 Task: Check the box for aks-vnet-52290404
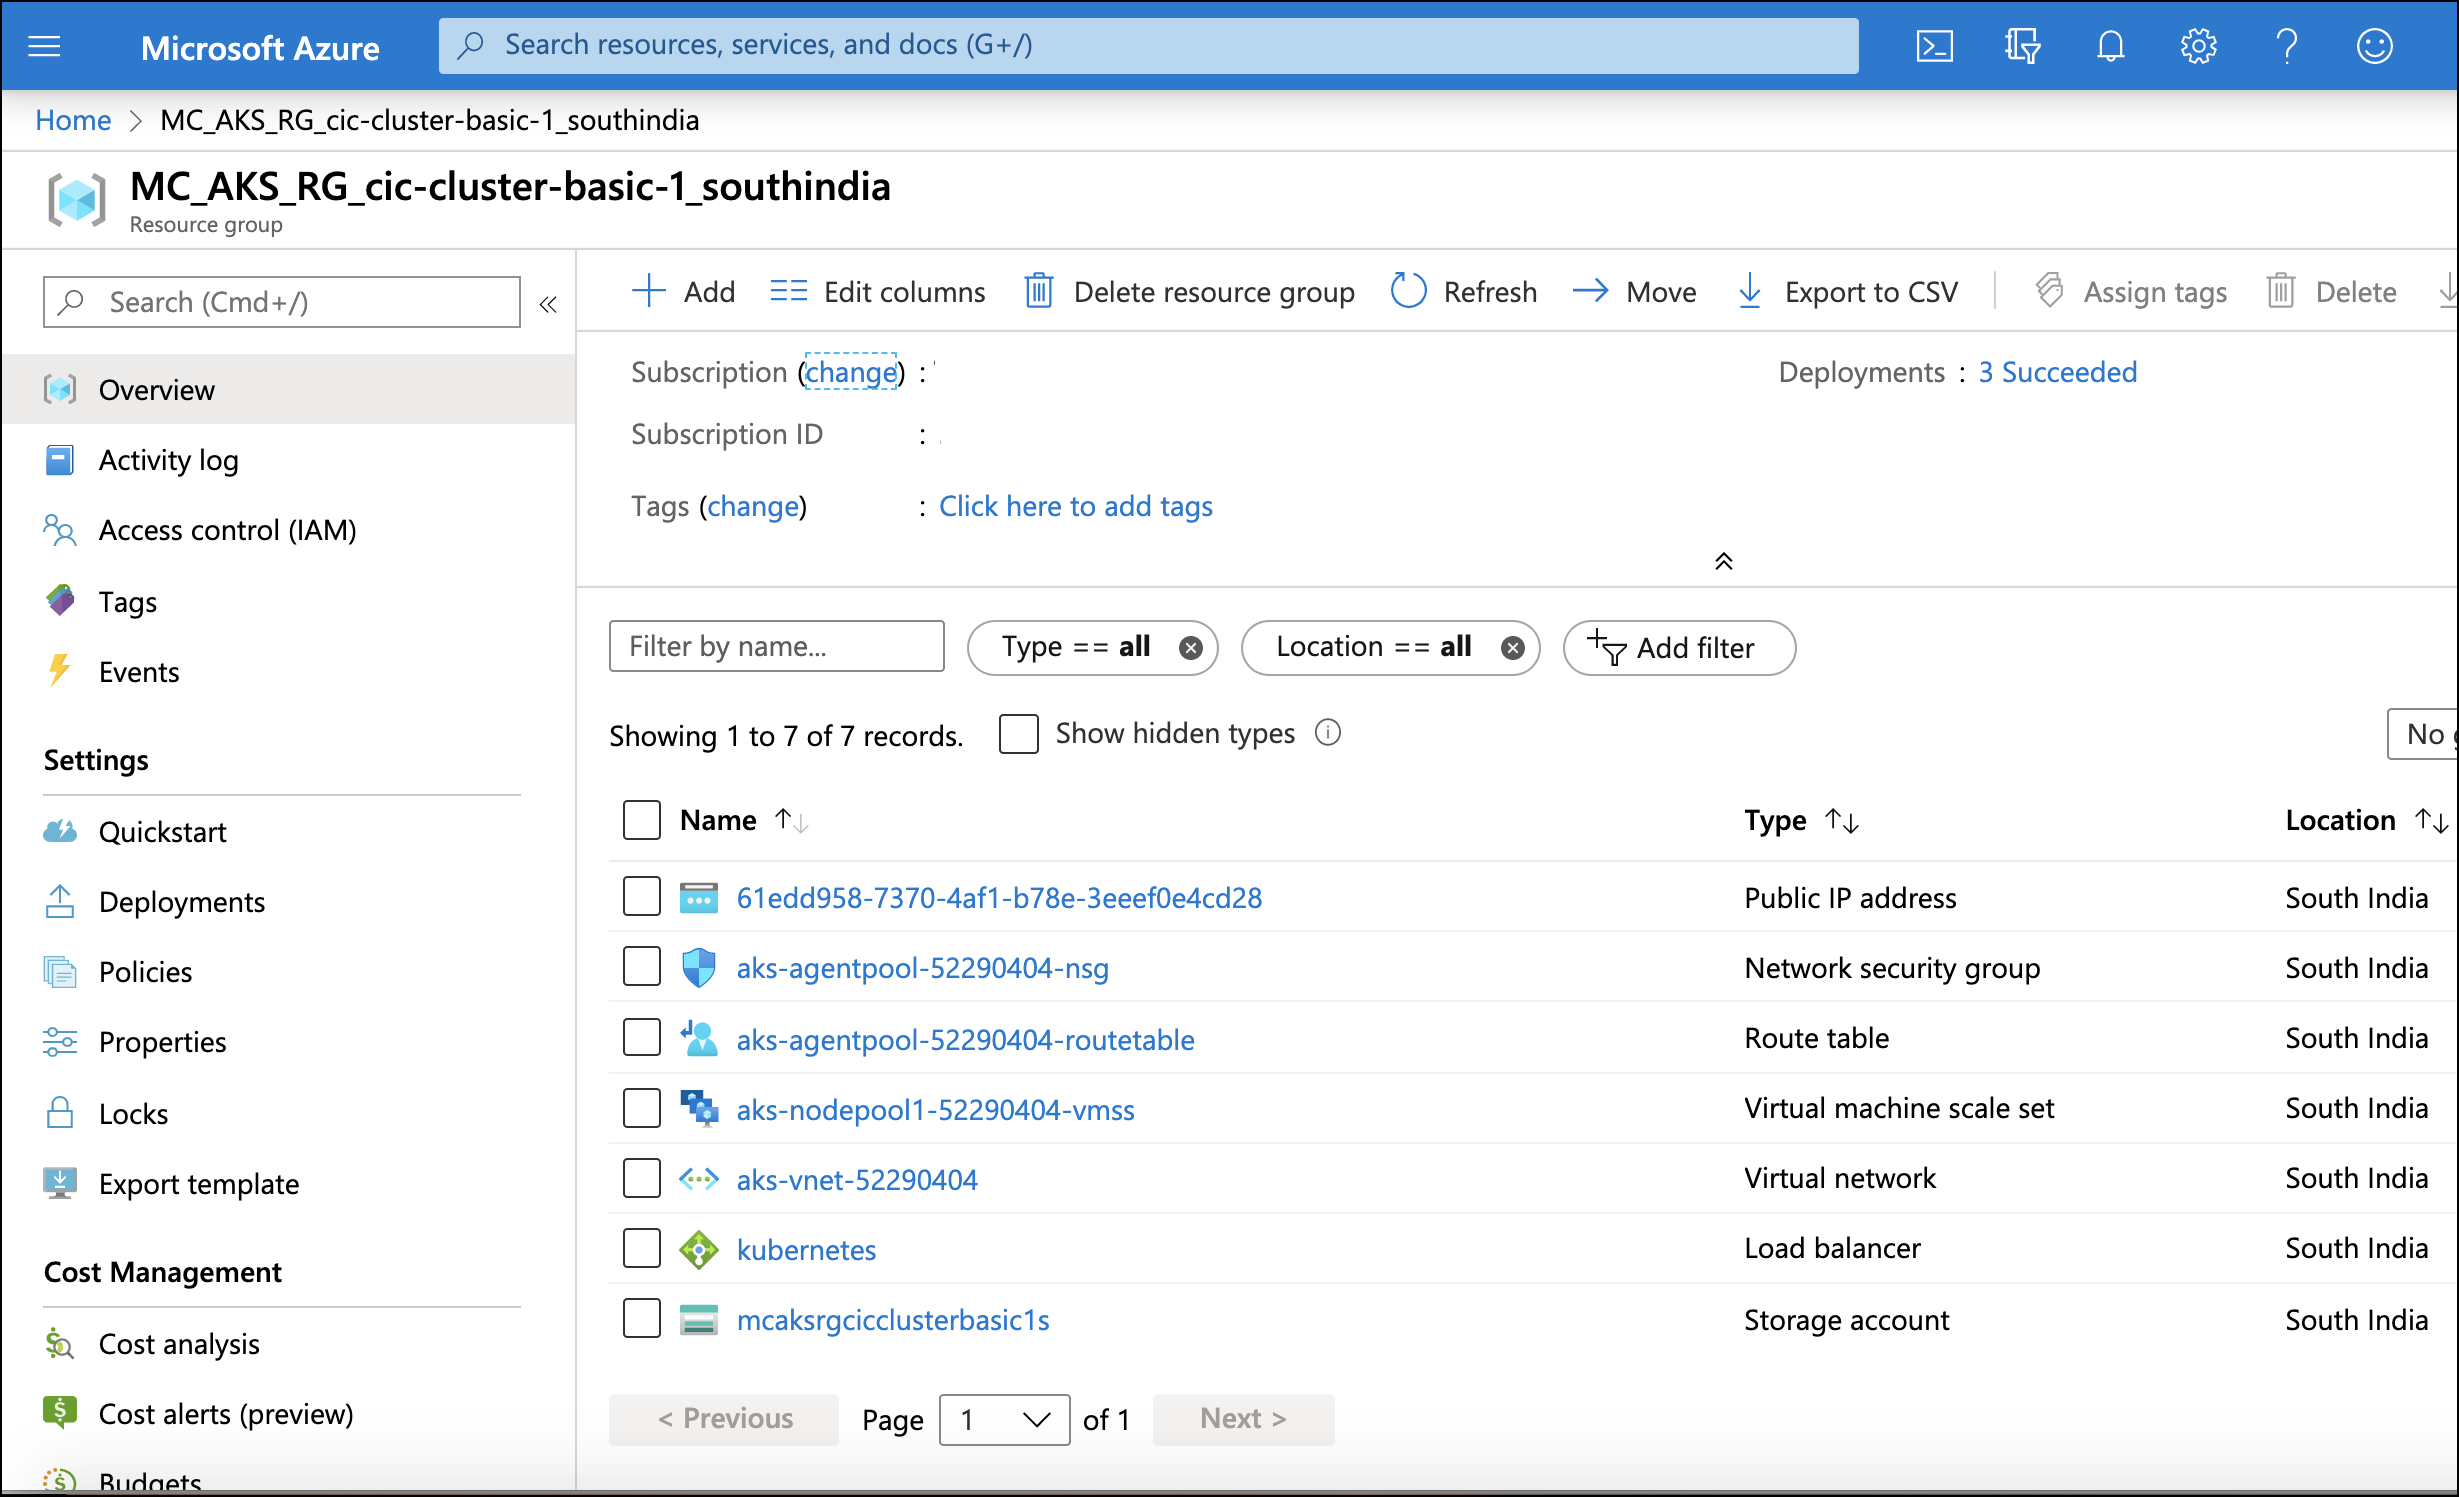pyautogui.click(x=642, y=1178)
